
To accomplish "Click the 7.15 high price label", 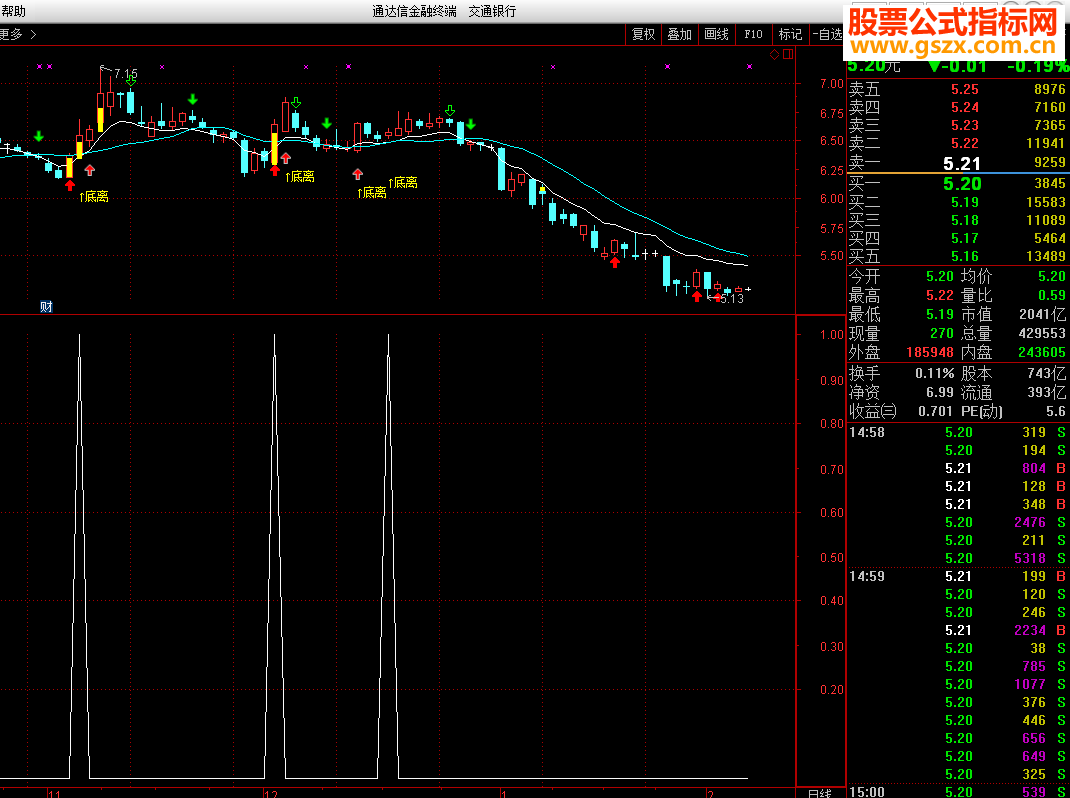I will click(126, 74).
